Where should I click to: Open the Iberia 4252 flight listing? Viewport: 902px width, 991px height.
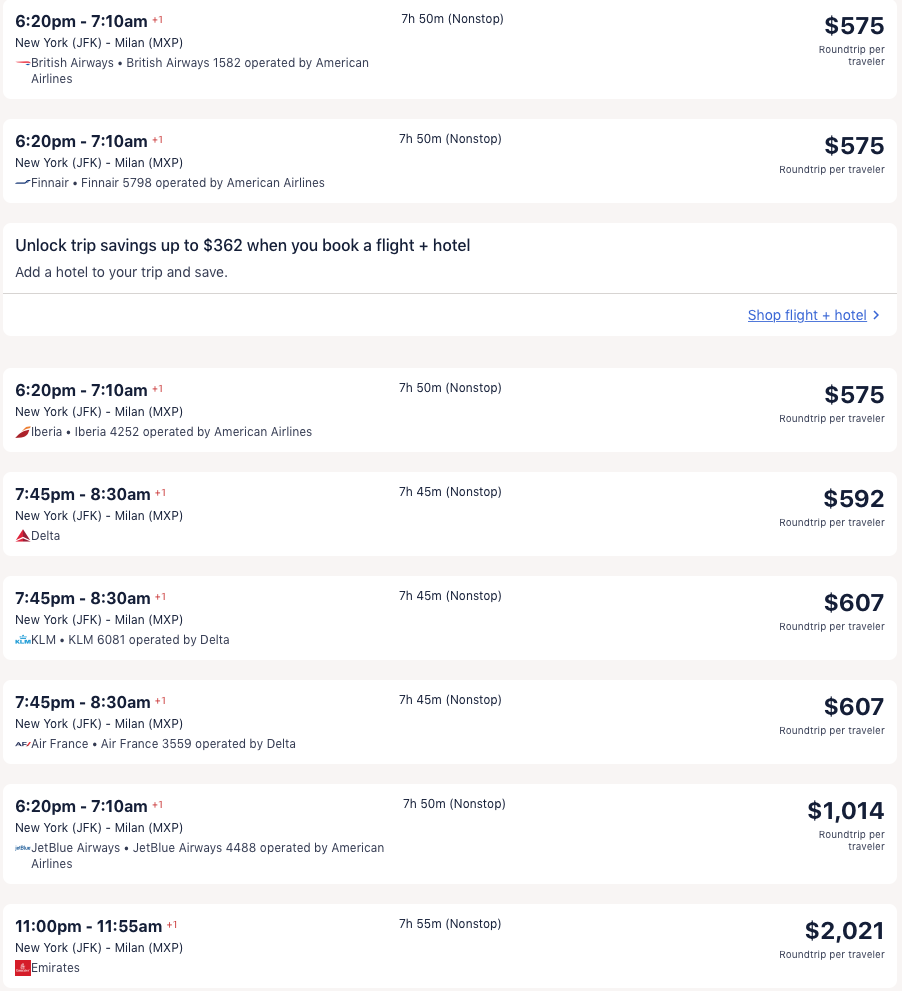tap(450, 410)
